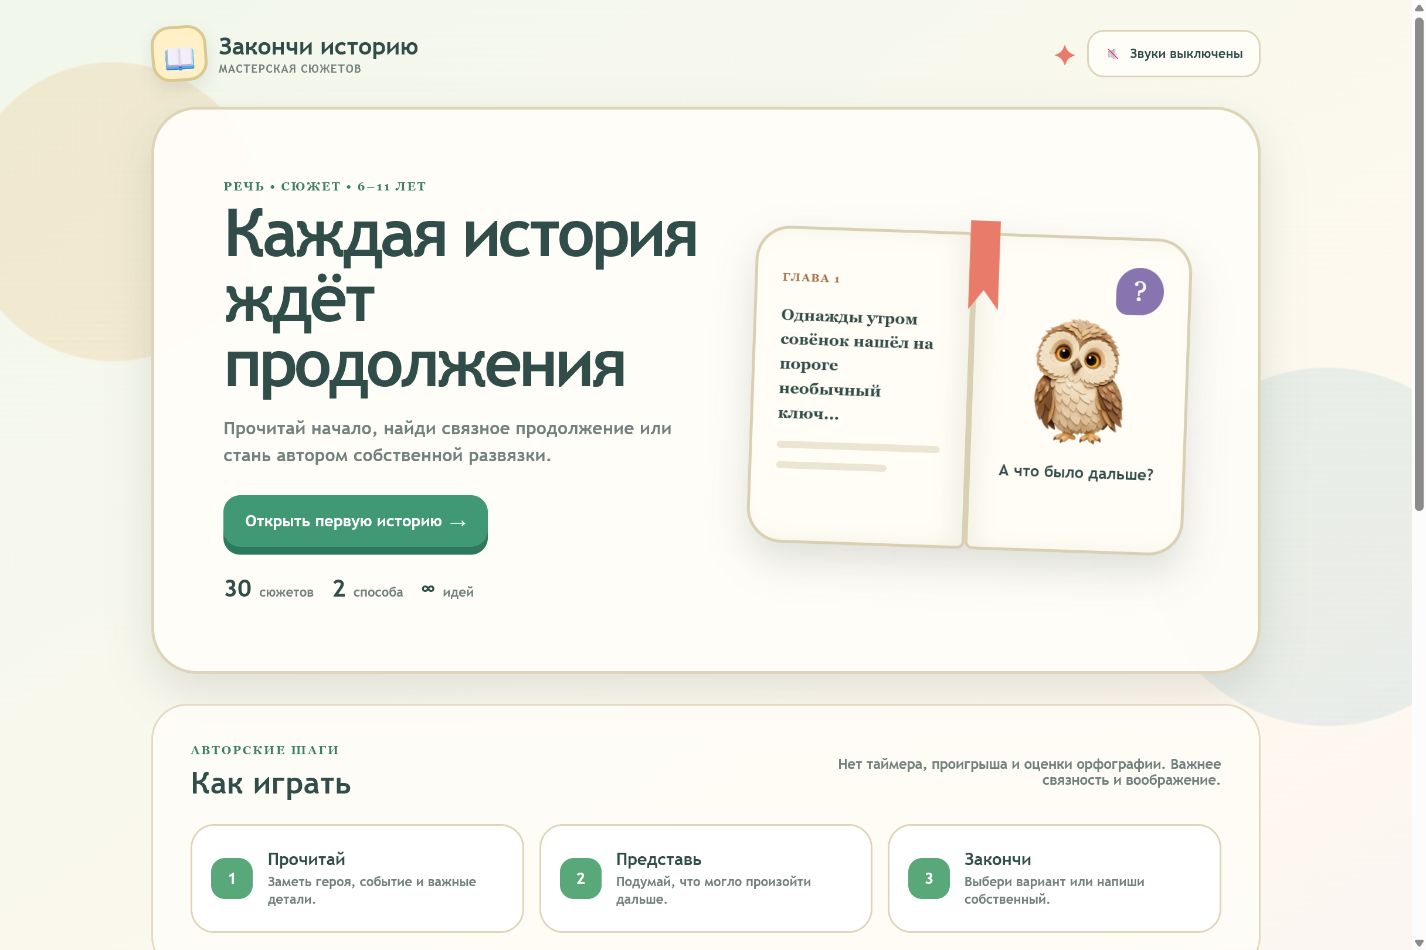Click the 'ГЛАВА 1' label in the book
The height and width of the screenshot is (950, 1426).
click(811, 278)
